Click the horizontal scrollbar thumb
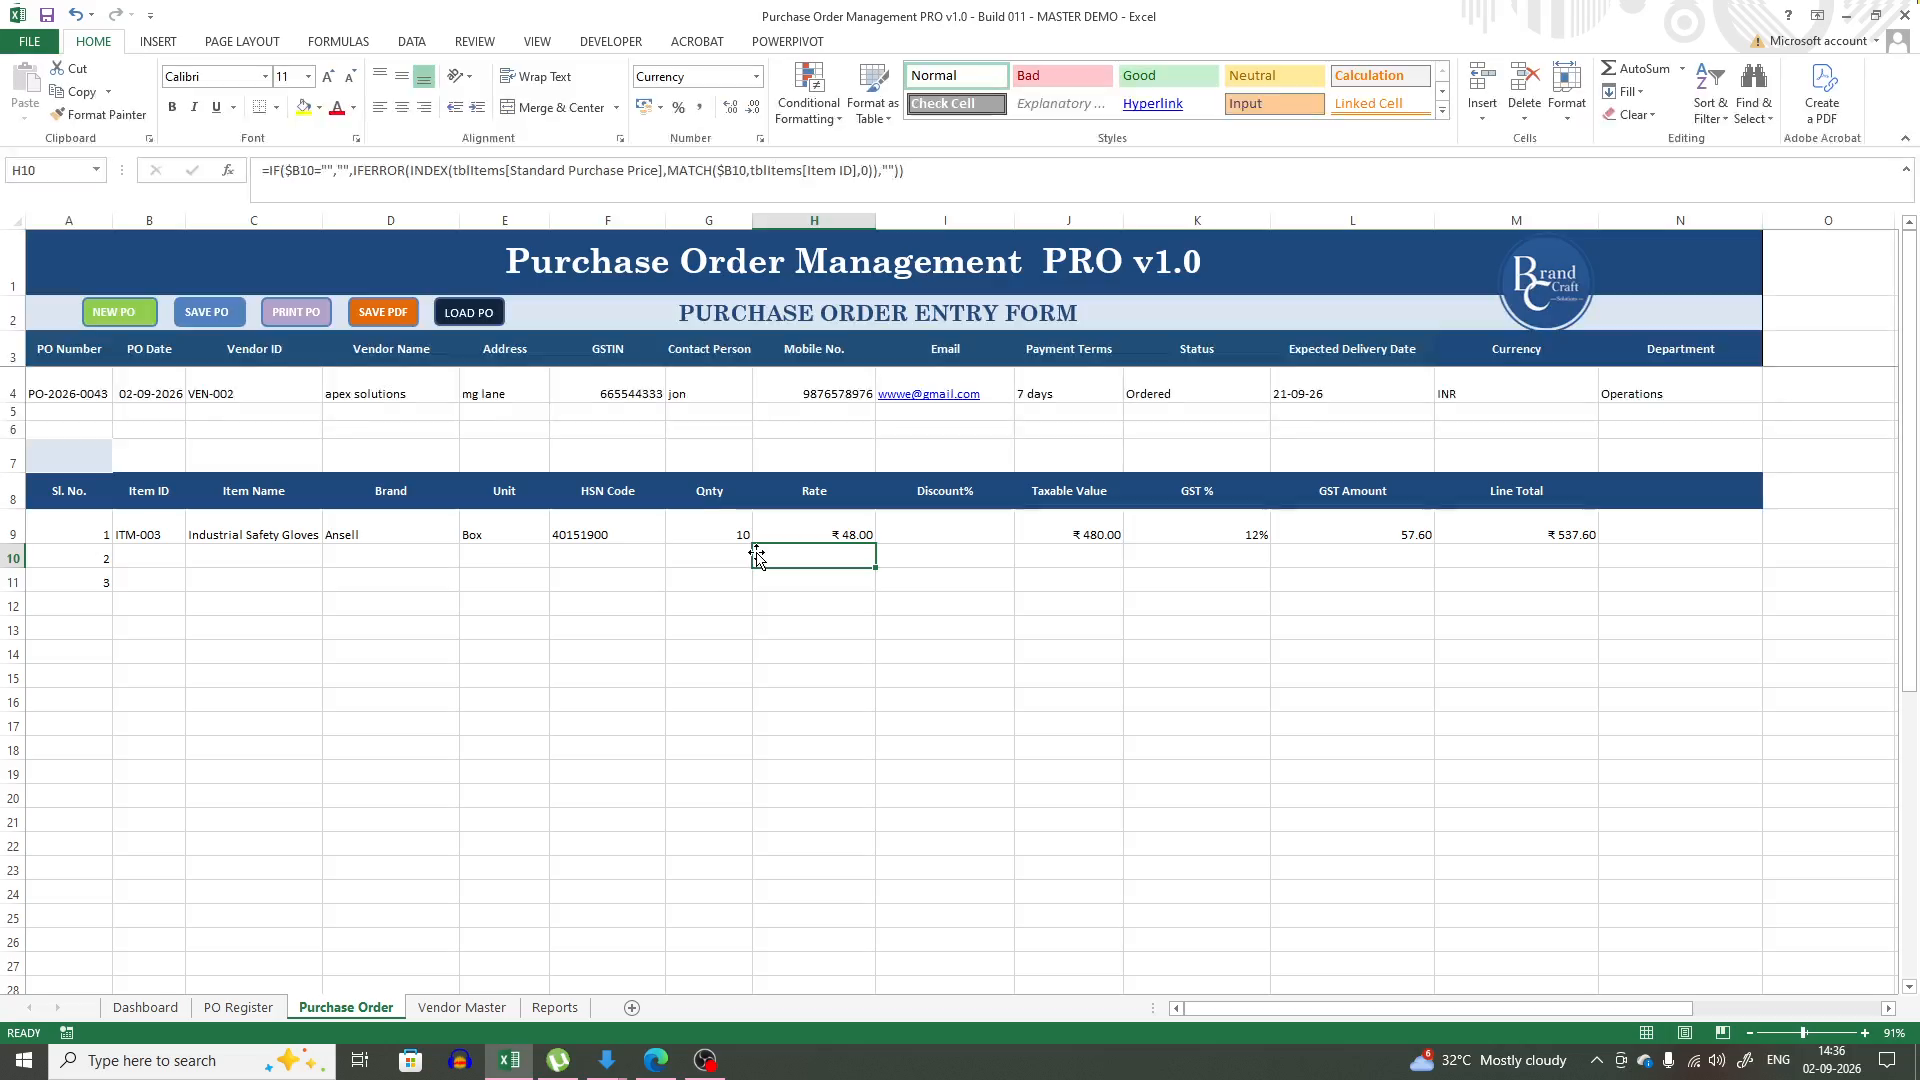This screenshot has width=1920, height=1080. [1438, 1008]
